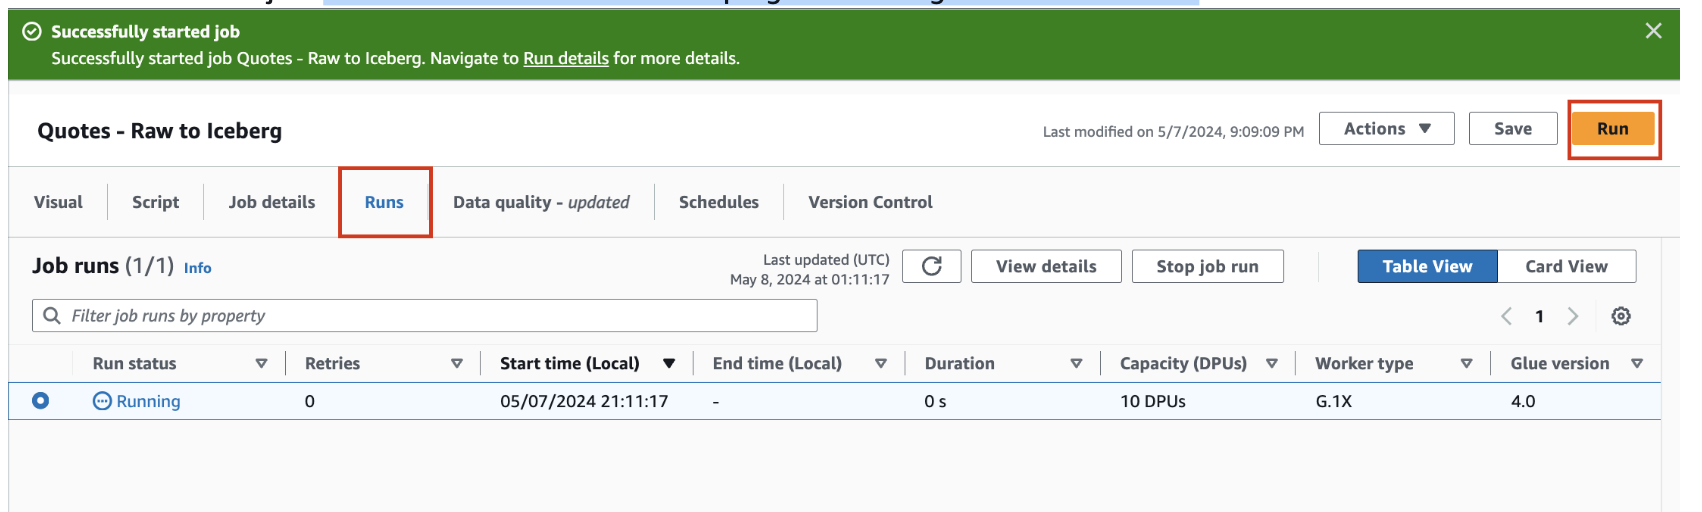Go to next page of job runs
Image resolution: width=1702 pixels, height=512 pixels.
pos(1573,316)
